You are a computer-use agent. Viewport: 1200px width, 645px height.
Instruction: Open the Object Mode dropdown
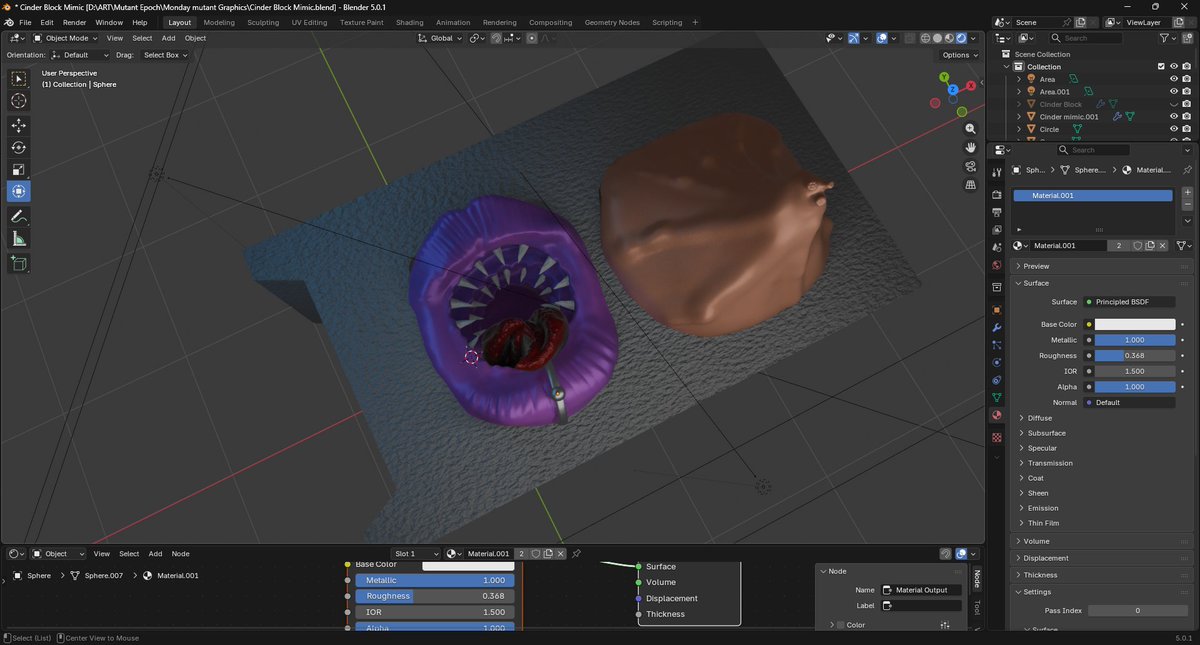[x=66, y=38]
